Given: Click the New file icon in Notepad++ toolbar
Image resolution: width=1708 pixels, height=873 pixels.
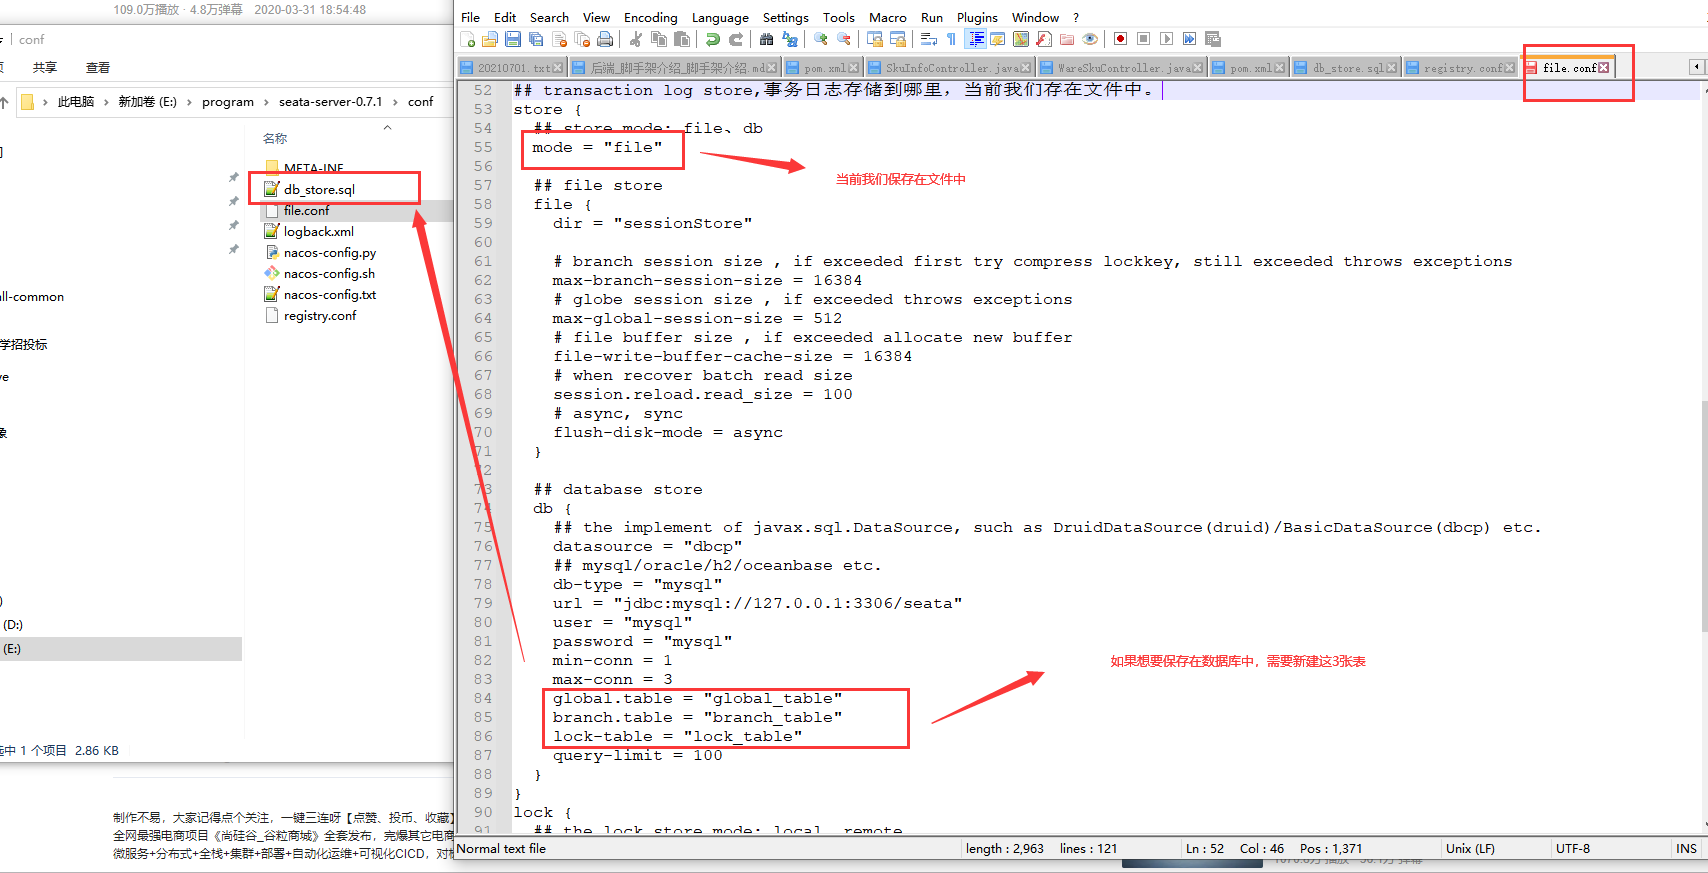Looking at the screenshot, I should pos(468,39).
